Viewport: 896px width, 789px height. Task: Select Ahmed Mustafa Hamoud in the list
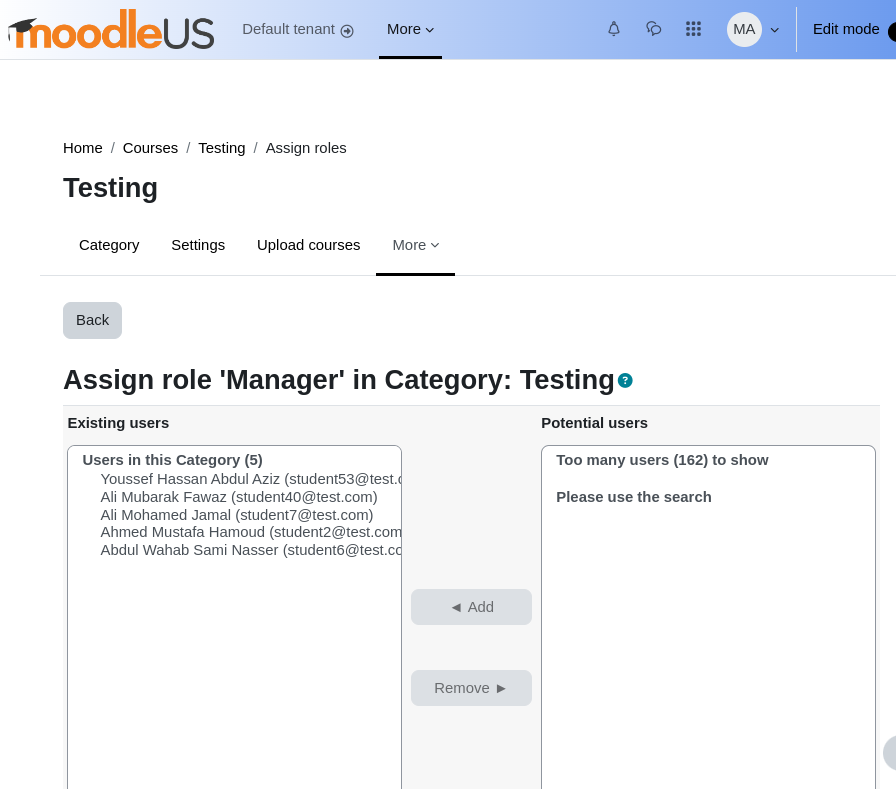pos(251,532)
